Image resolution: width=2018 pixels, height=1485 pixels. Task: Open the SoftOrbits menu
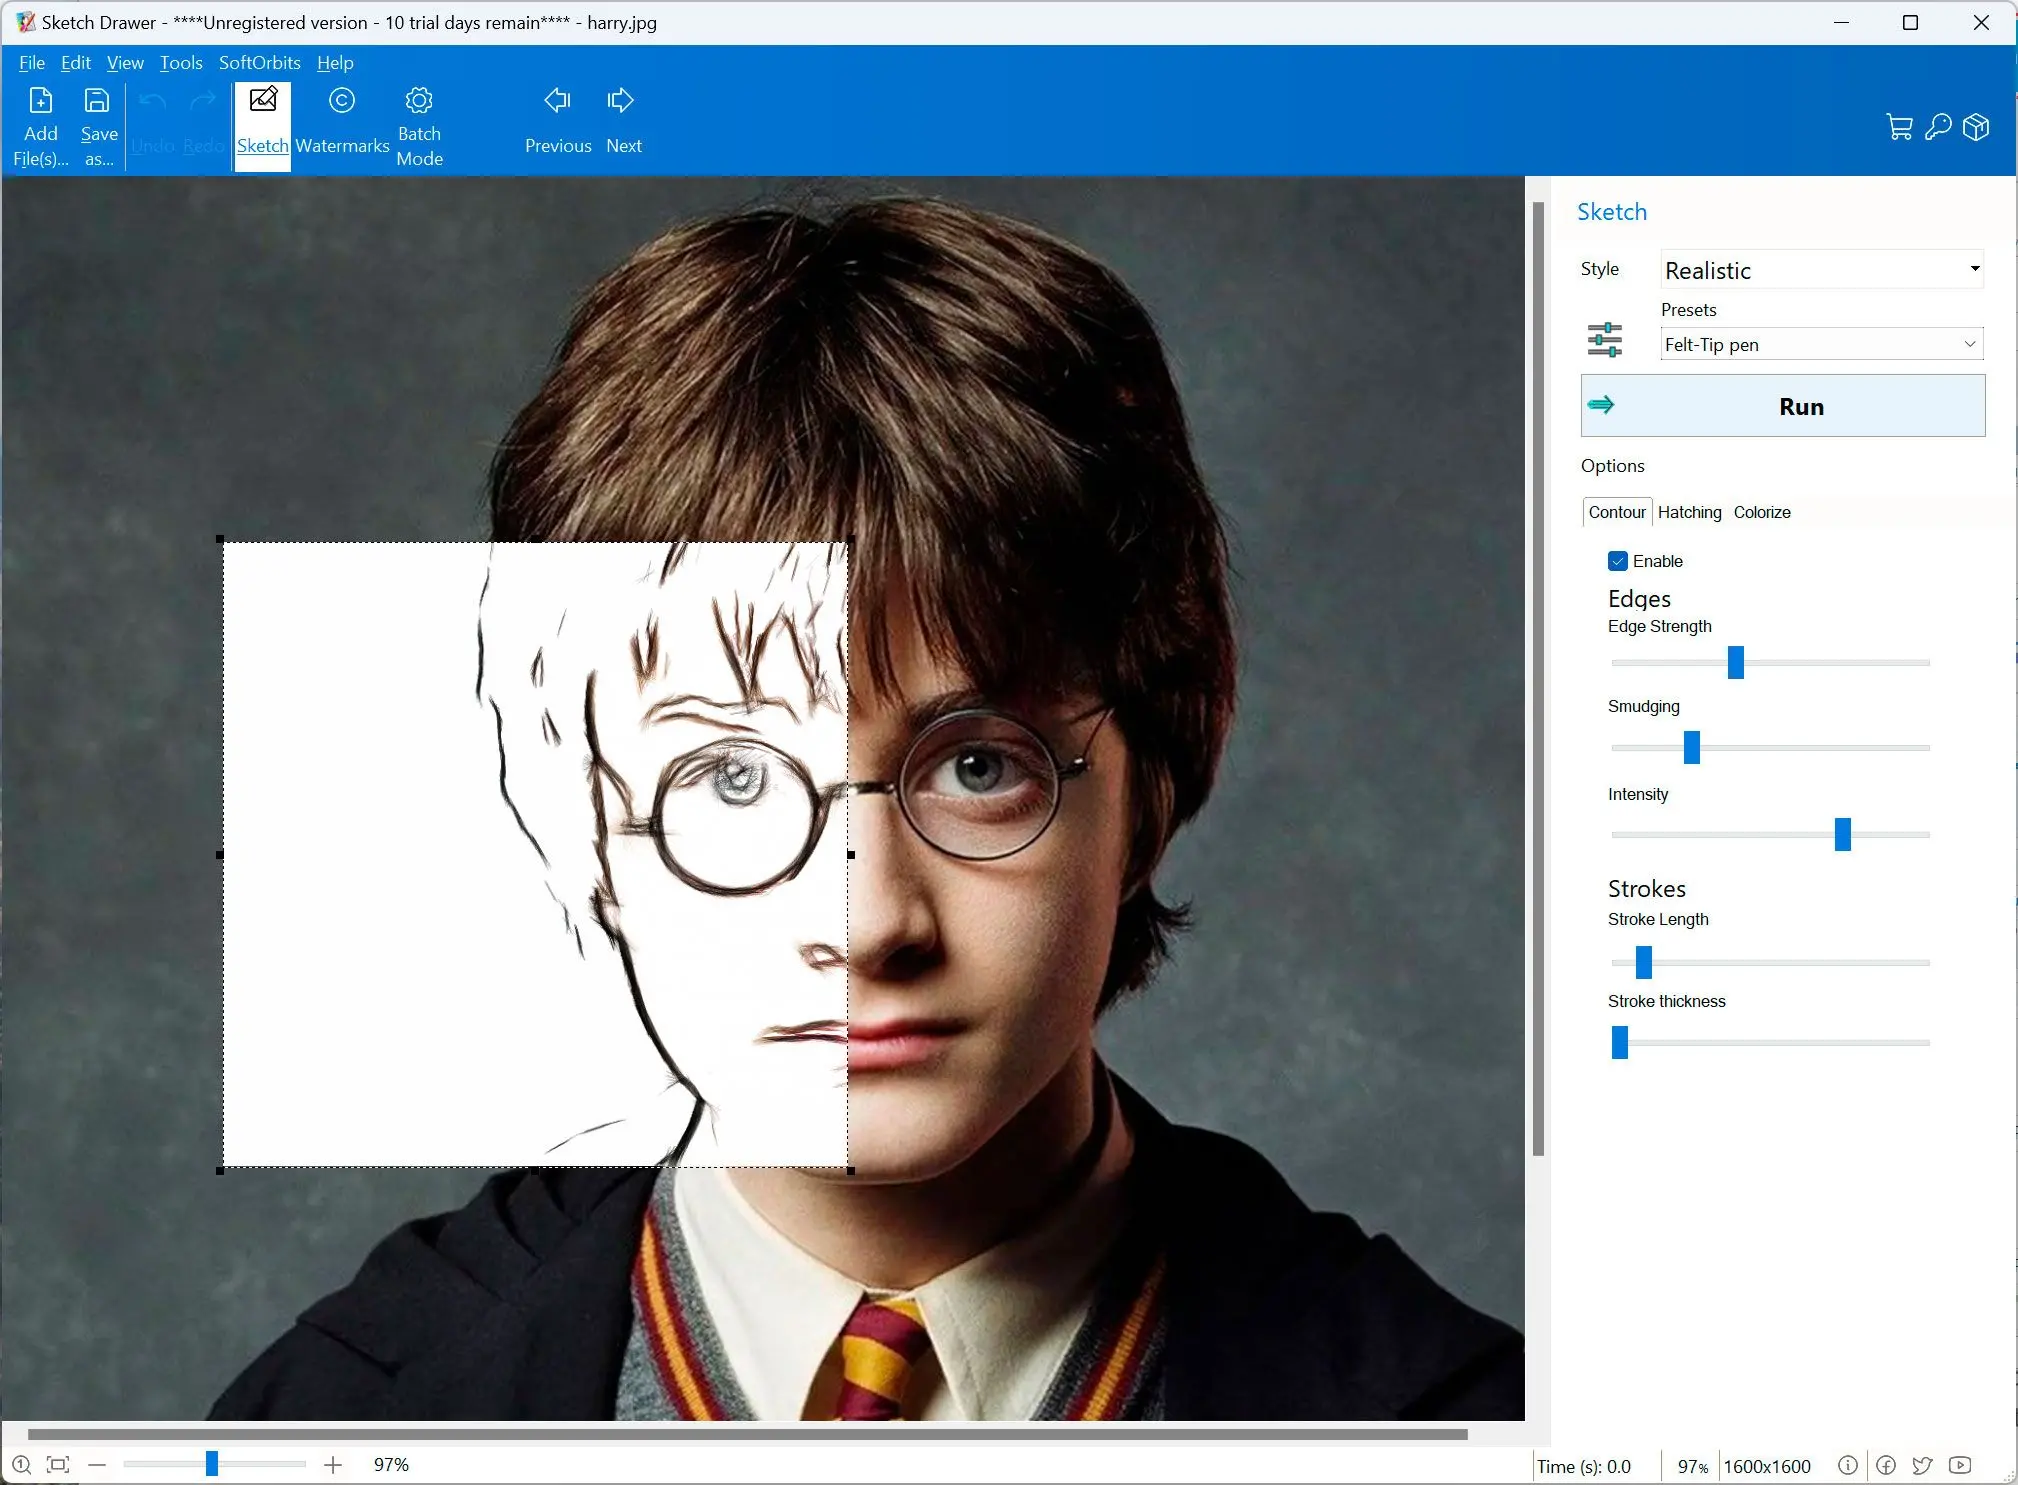tap(260, 63)
